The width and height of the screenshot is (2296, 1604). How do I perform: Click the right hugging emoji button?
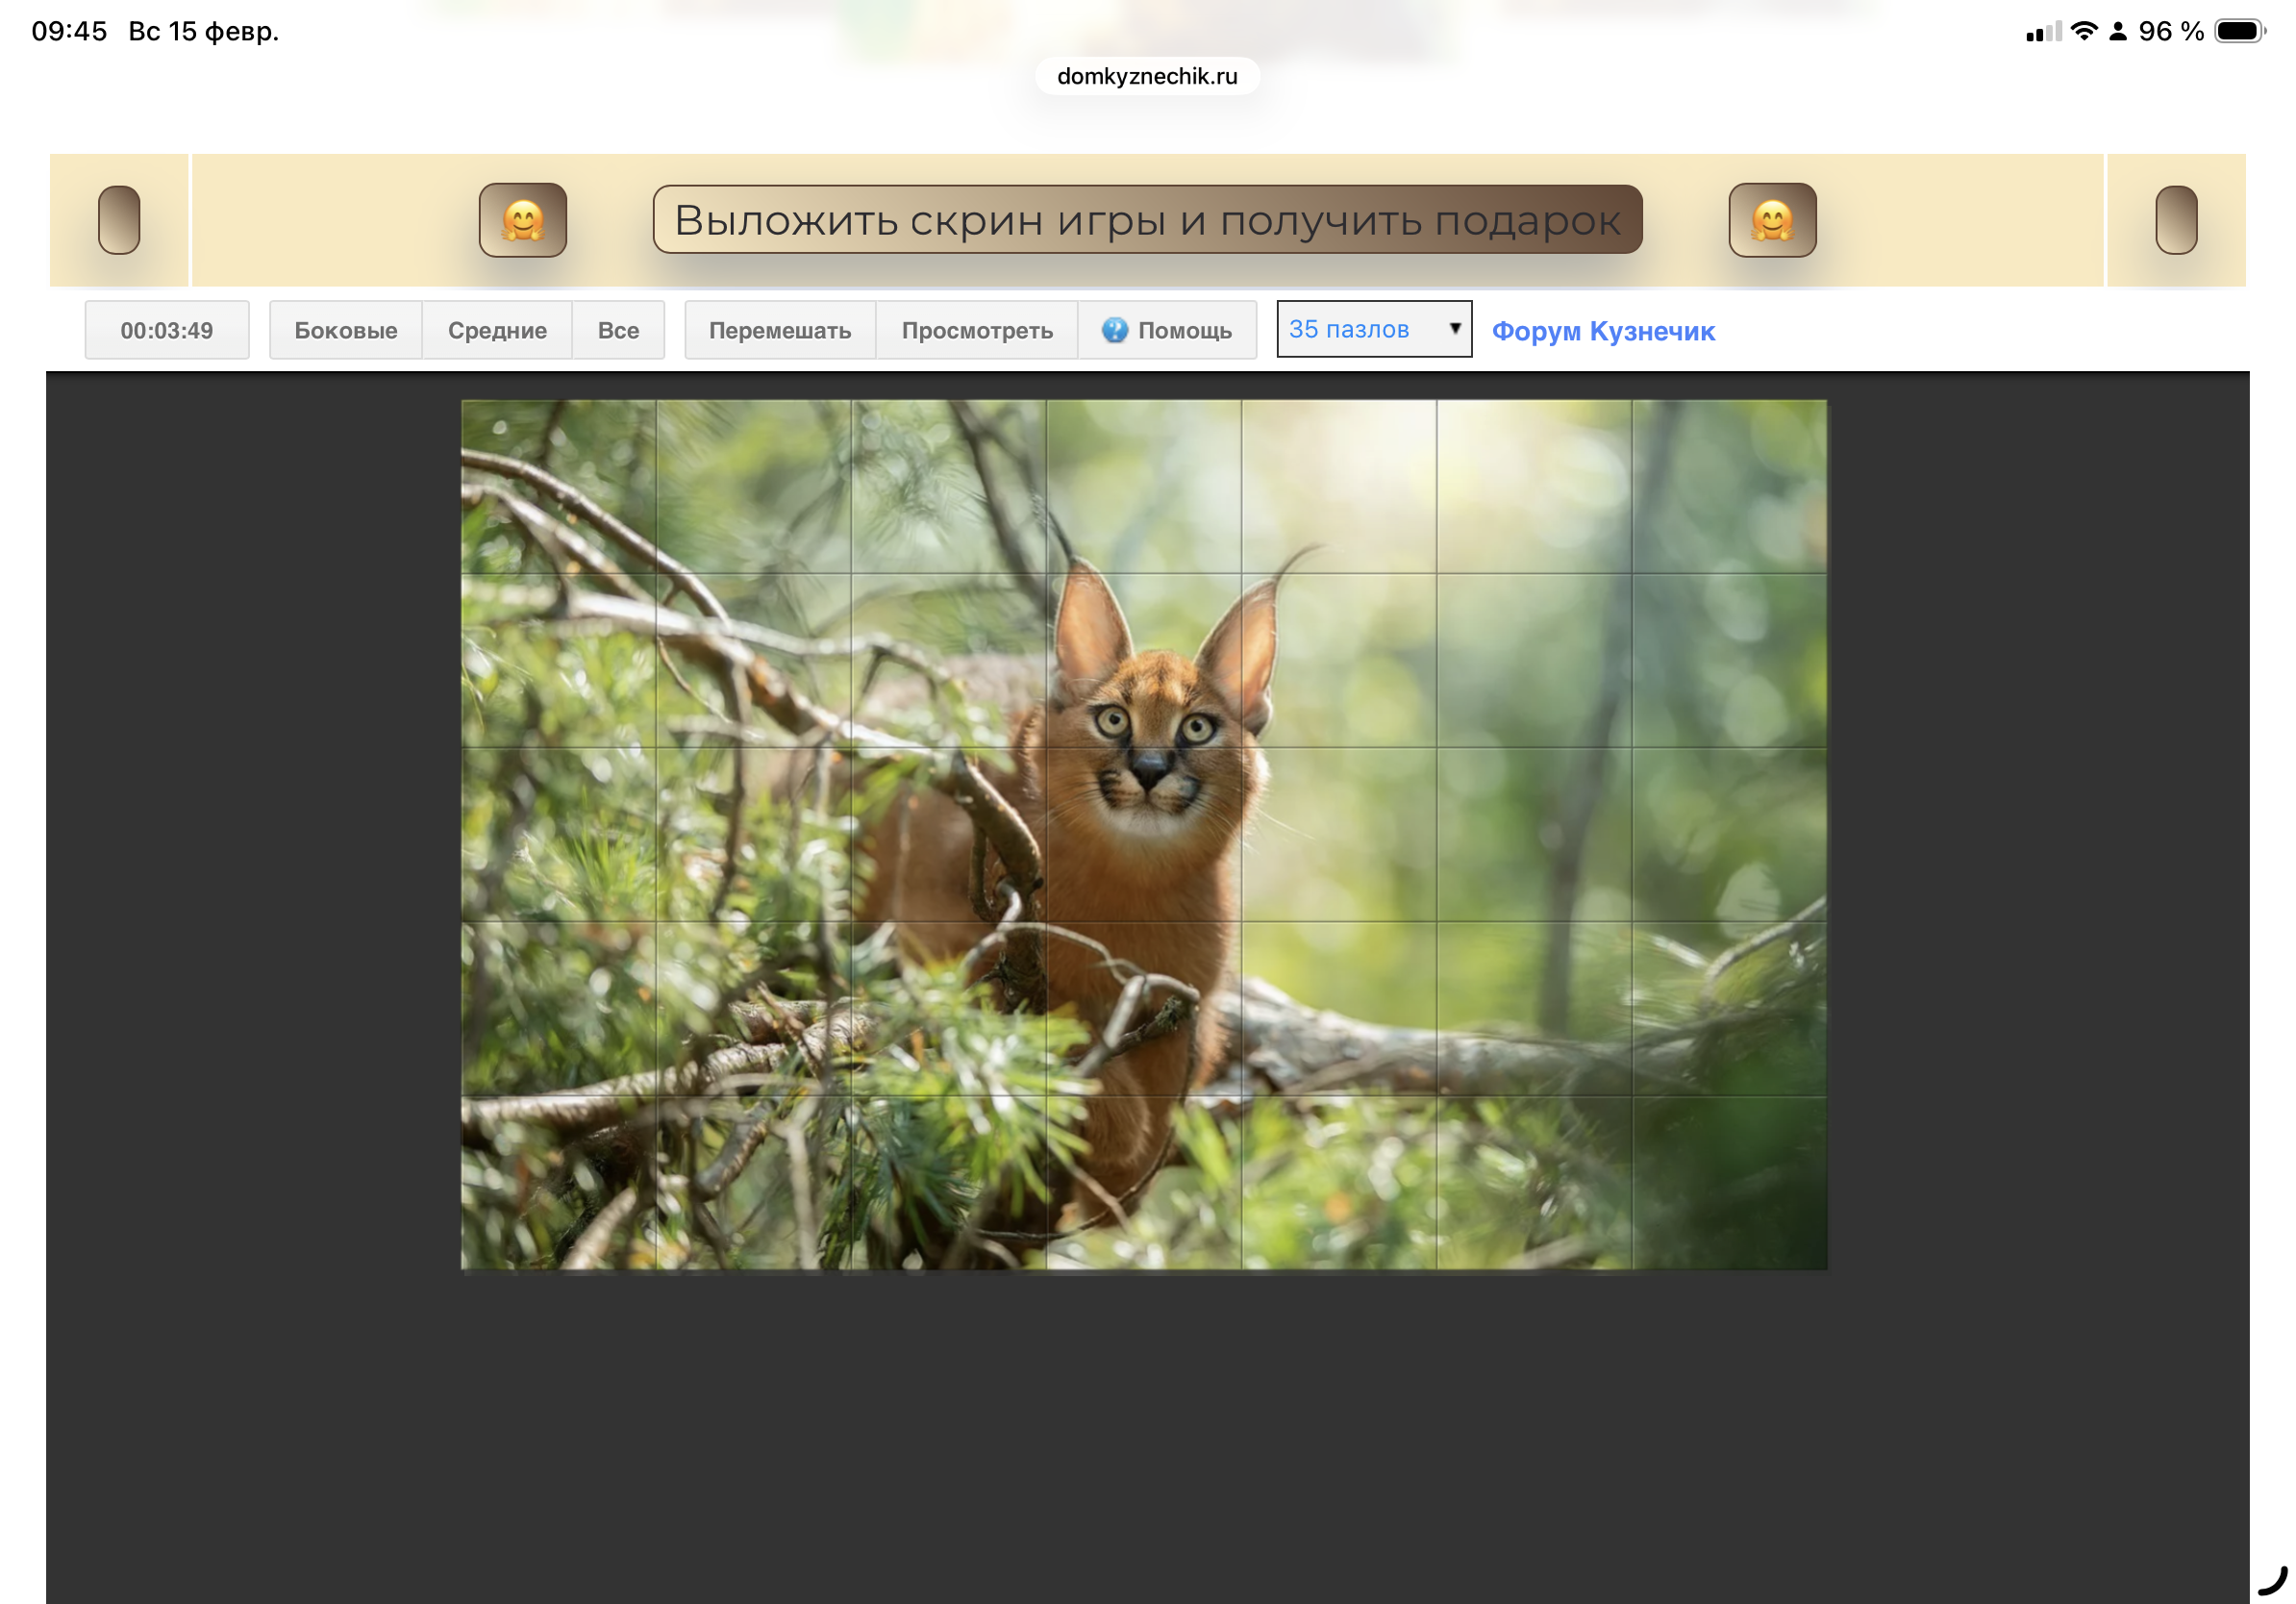pyautogui.click(x=1771, y=220)
